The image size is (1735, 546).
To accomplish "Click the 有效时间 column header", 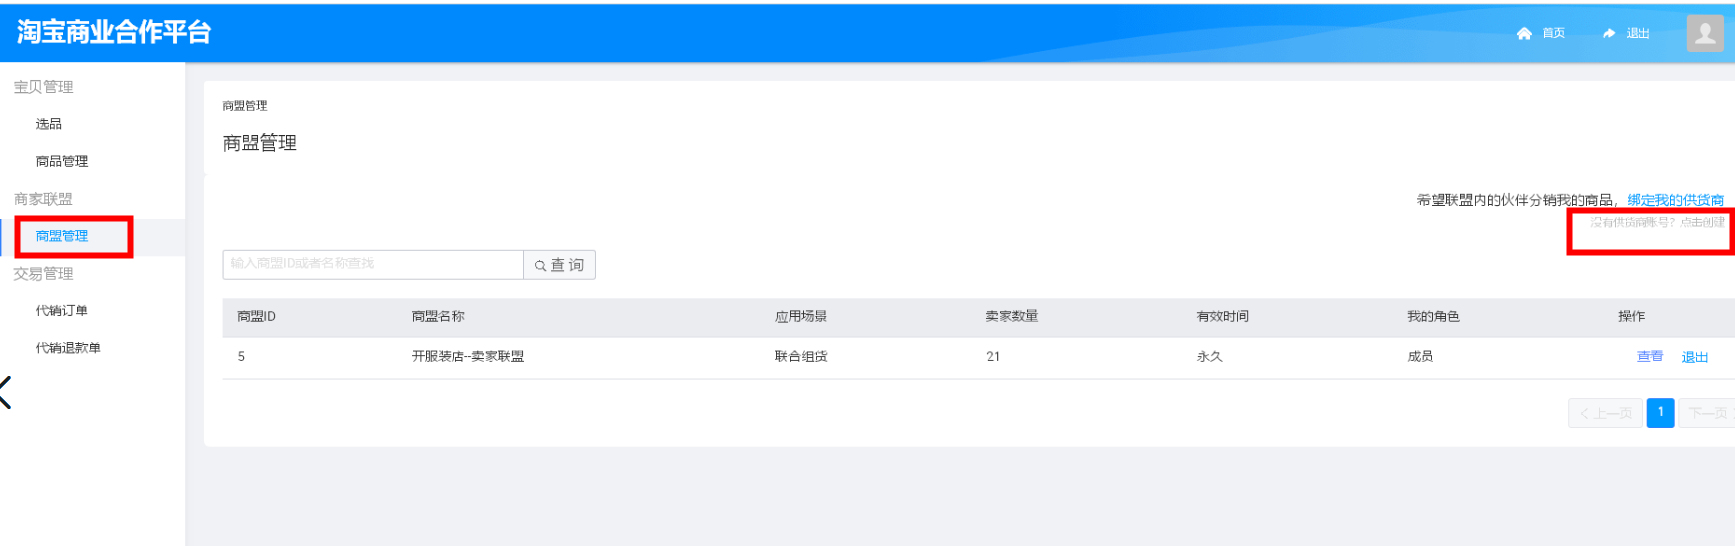I will coord(1223,317).
